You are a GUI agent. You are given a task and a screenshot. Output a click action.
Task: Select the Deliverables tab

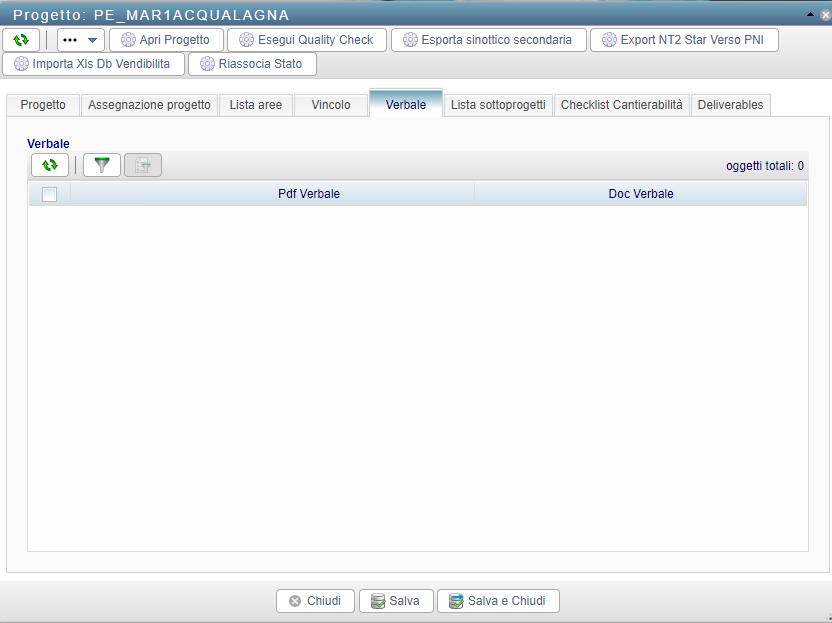pos(730,105)
